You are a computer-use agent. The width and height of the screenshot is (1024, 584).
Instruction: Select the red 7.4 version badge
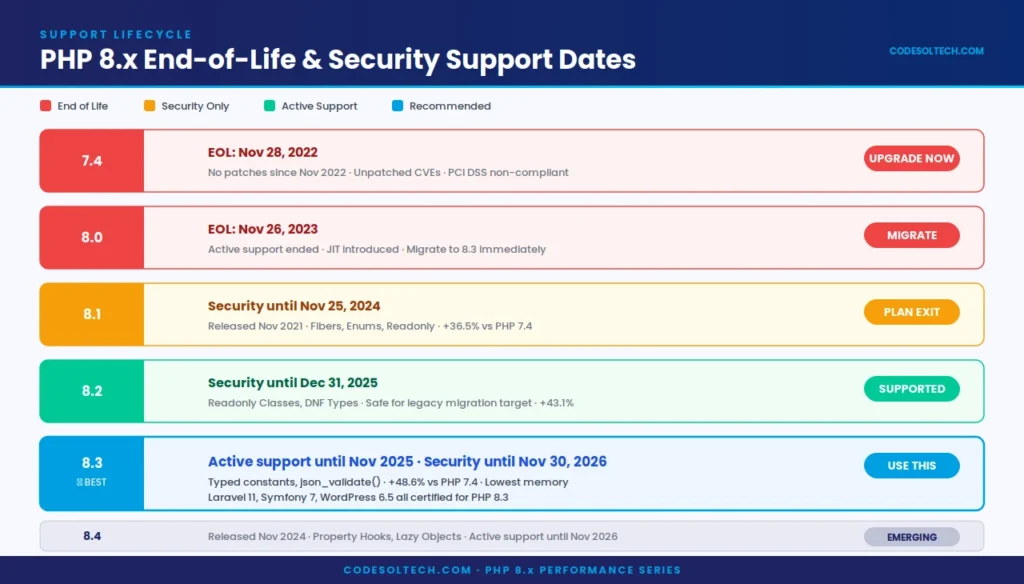coord(92,160)
